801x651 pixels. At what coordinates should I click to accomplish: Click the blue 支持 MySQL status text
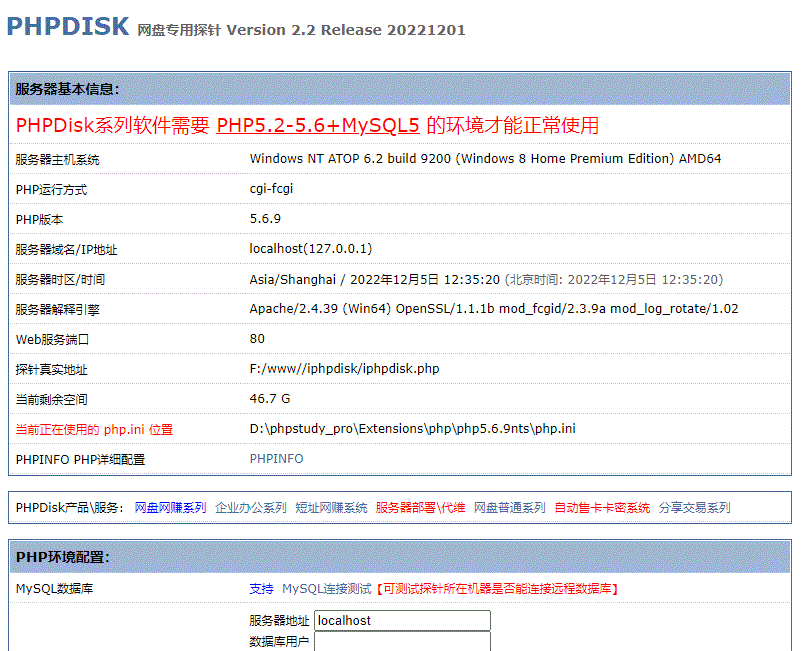(261, 589)
